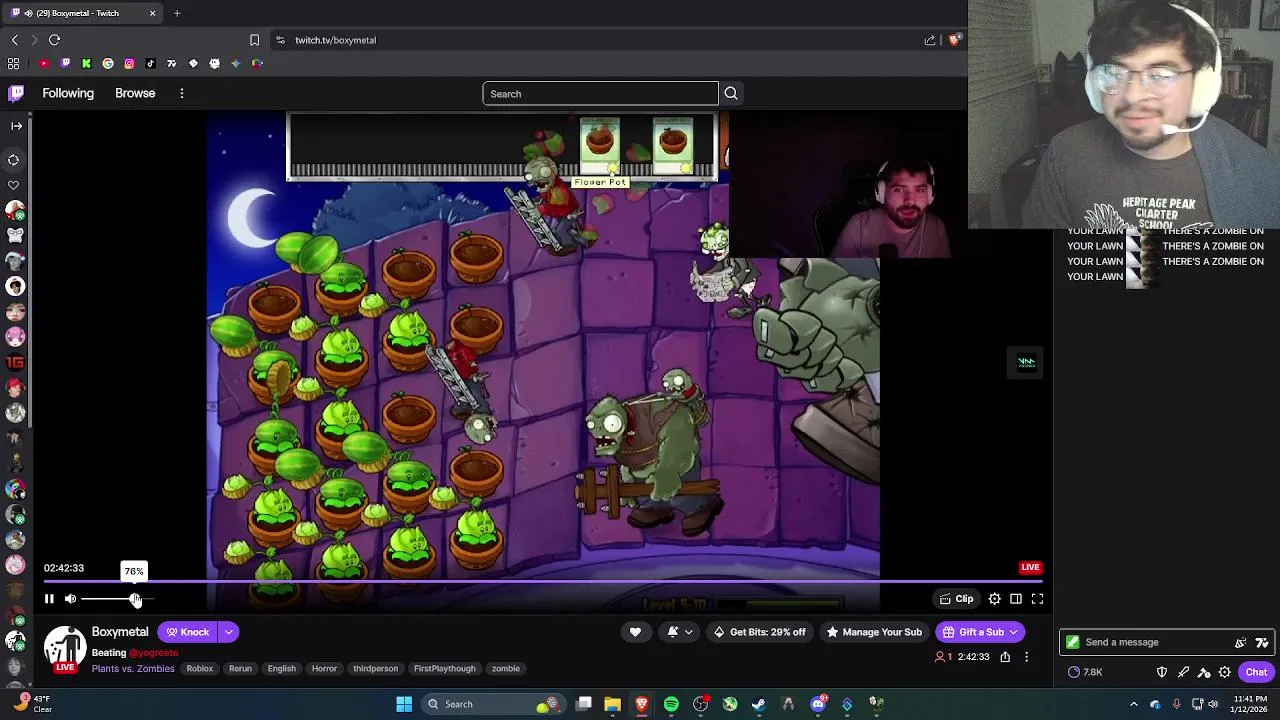The width and height of the screenshot is (1280, 720).
Task: Expand the followed channels sidebar arrow
Action: pos(16,126)
